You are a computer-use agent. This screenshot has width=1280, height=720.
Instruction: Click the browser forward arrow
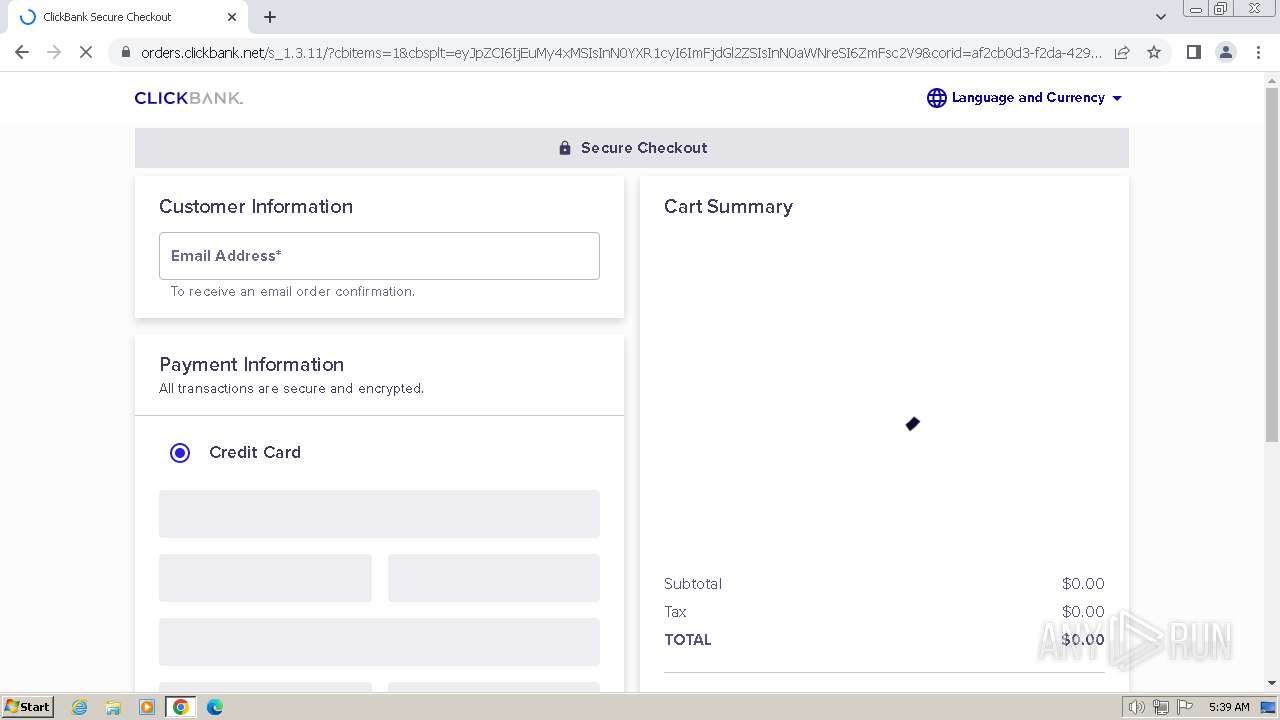coord(54,52)
